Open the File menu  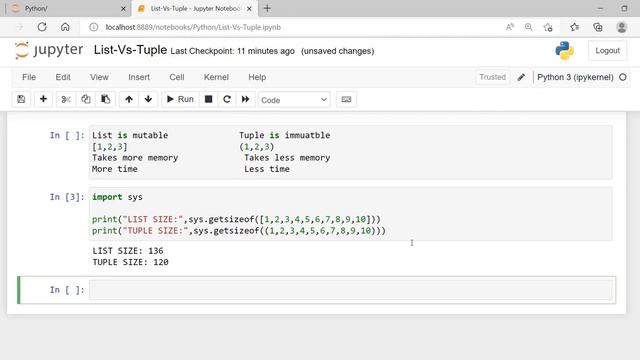coord(29,77)
